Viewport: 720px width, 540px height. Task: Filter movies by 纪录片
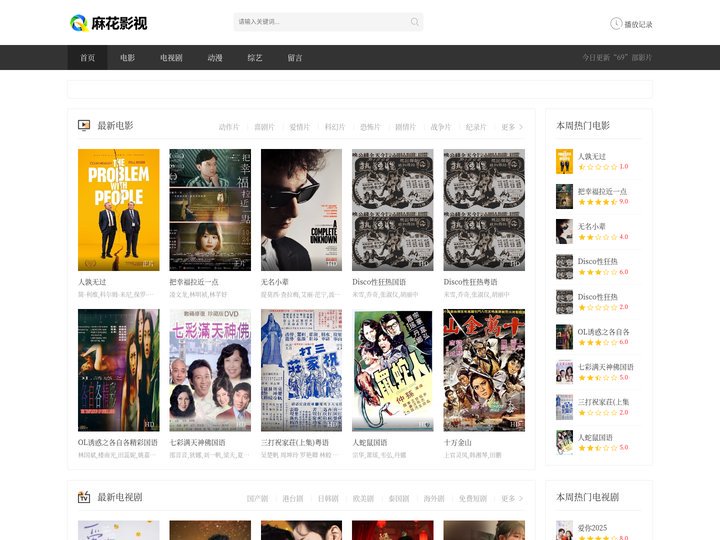pyautogui.click(x=476, y=127)
